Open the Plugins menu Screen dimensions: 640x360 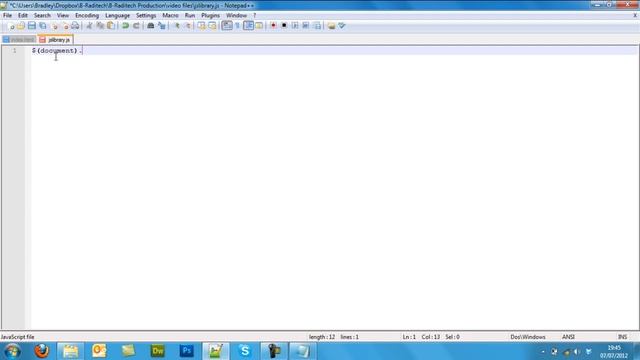pyautogui.click(x=211, y=16)
